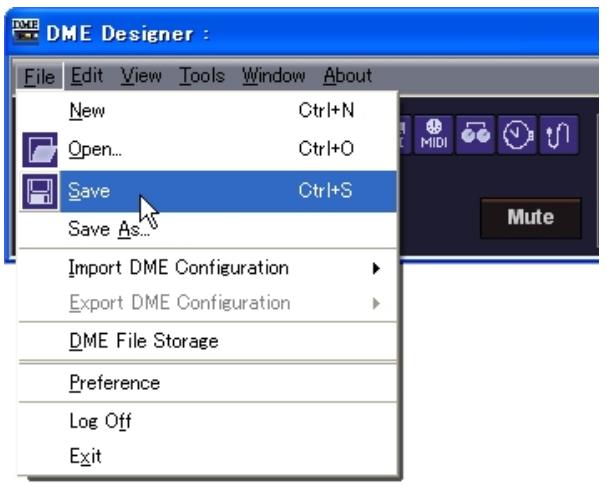607x487 pixels.
Task: Select Import DME Configuration entry
Action: (208, 268)
